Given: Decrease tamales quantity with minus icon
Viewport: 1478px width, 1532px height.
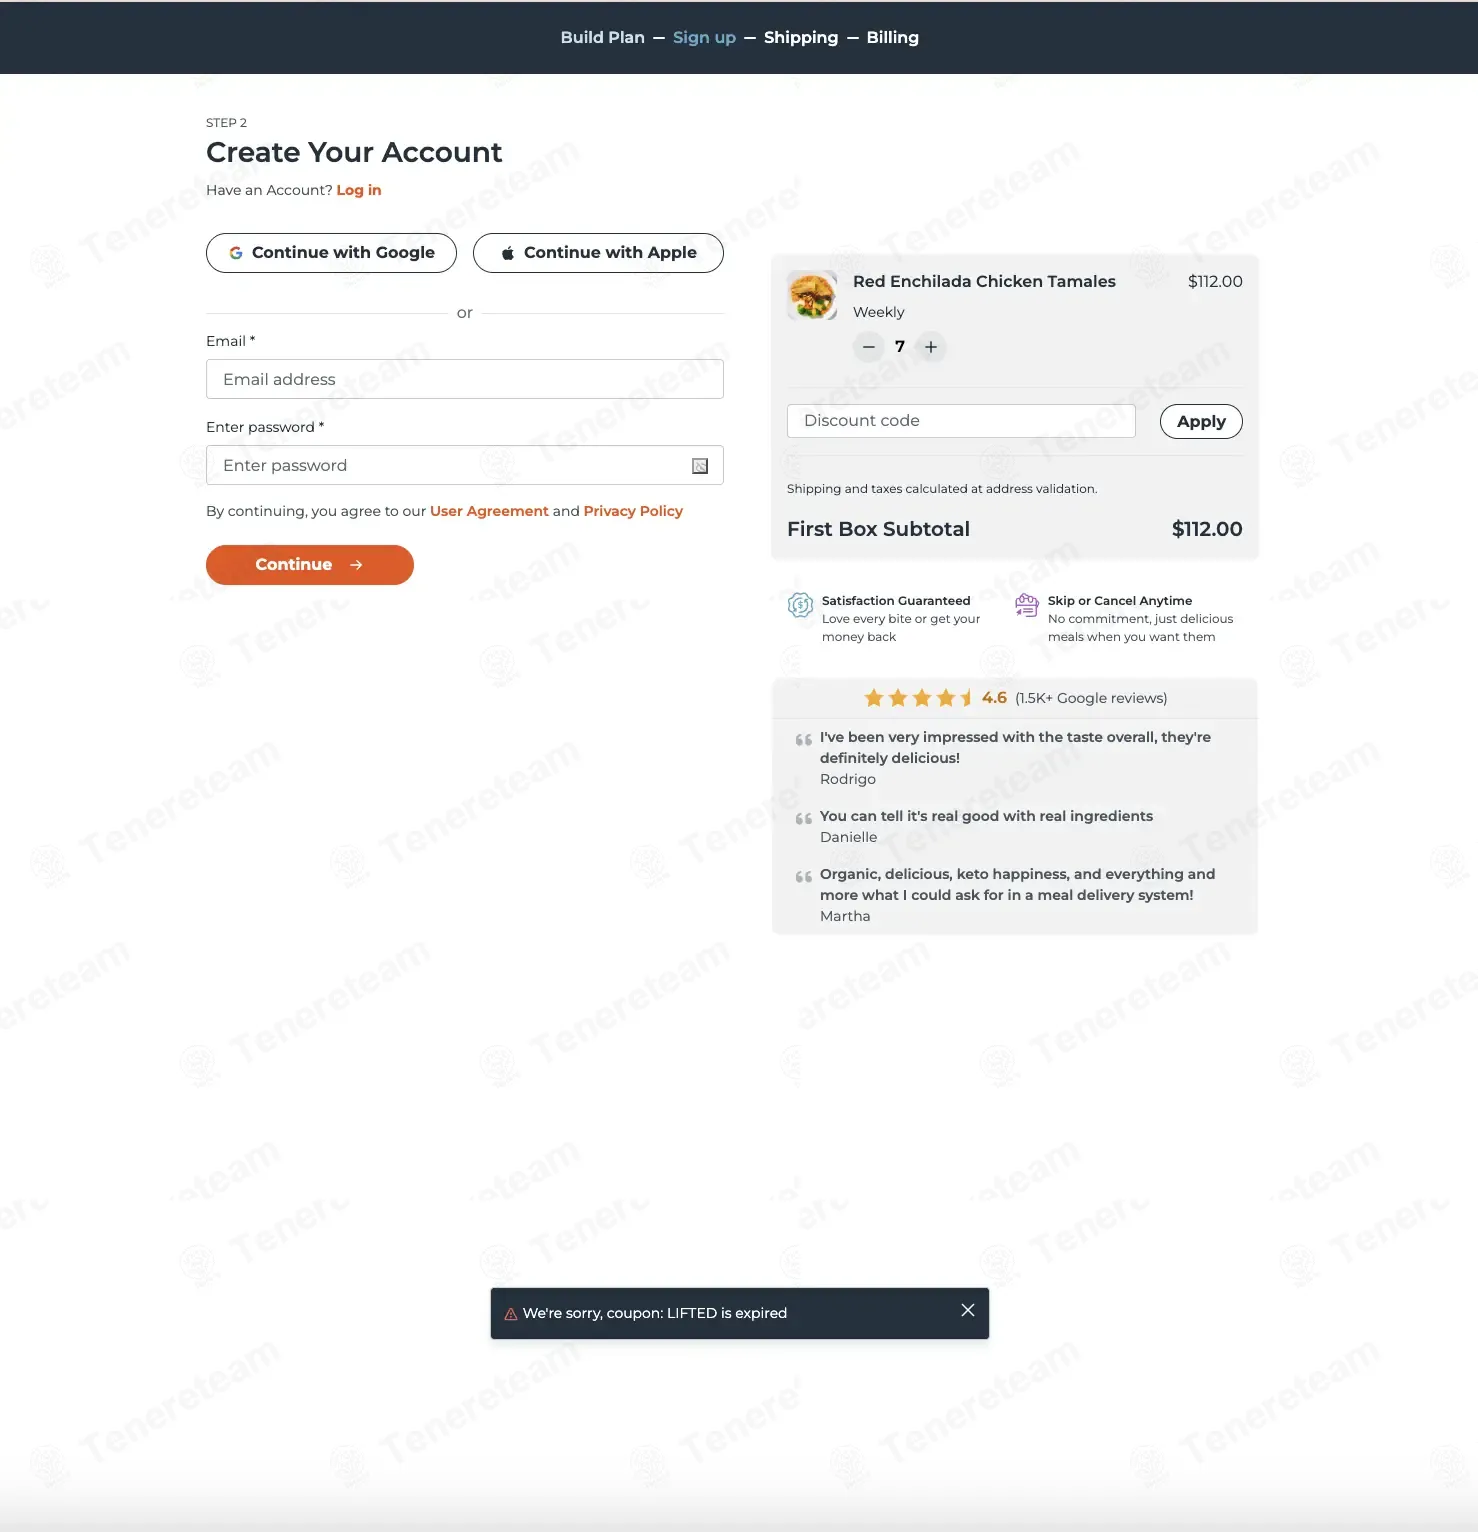Looking at the screenshot, I should pos(869,347).
